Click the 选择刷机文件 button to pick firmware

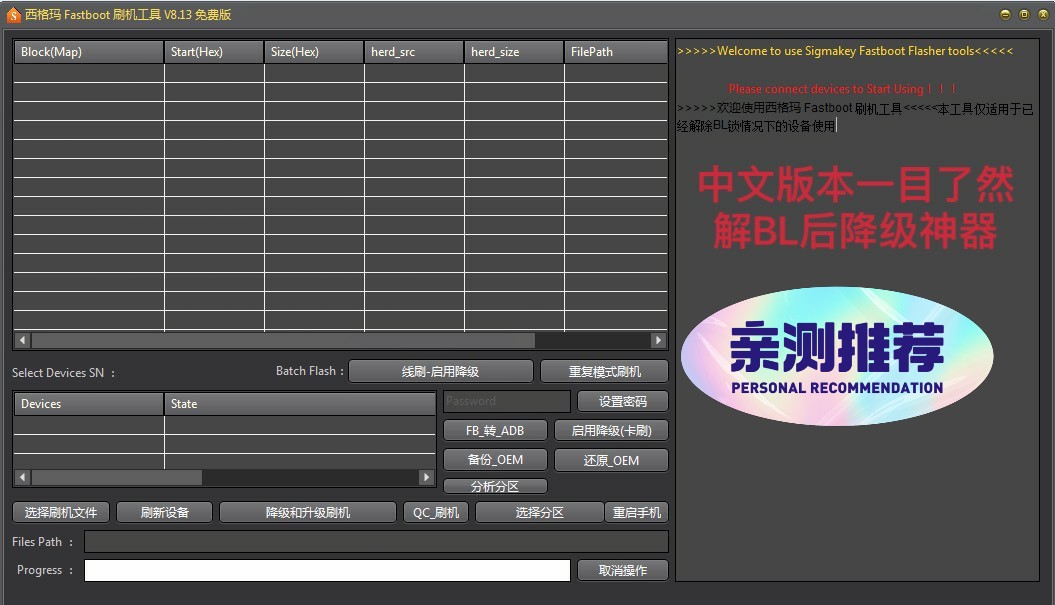61,512
